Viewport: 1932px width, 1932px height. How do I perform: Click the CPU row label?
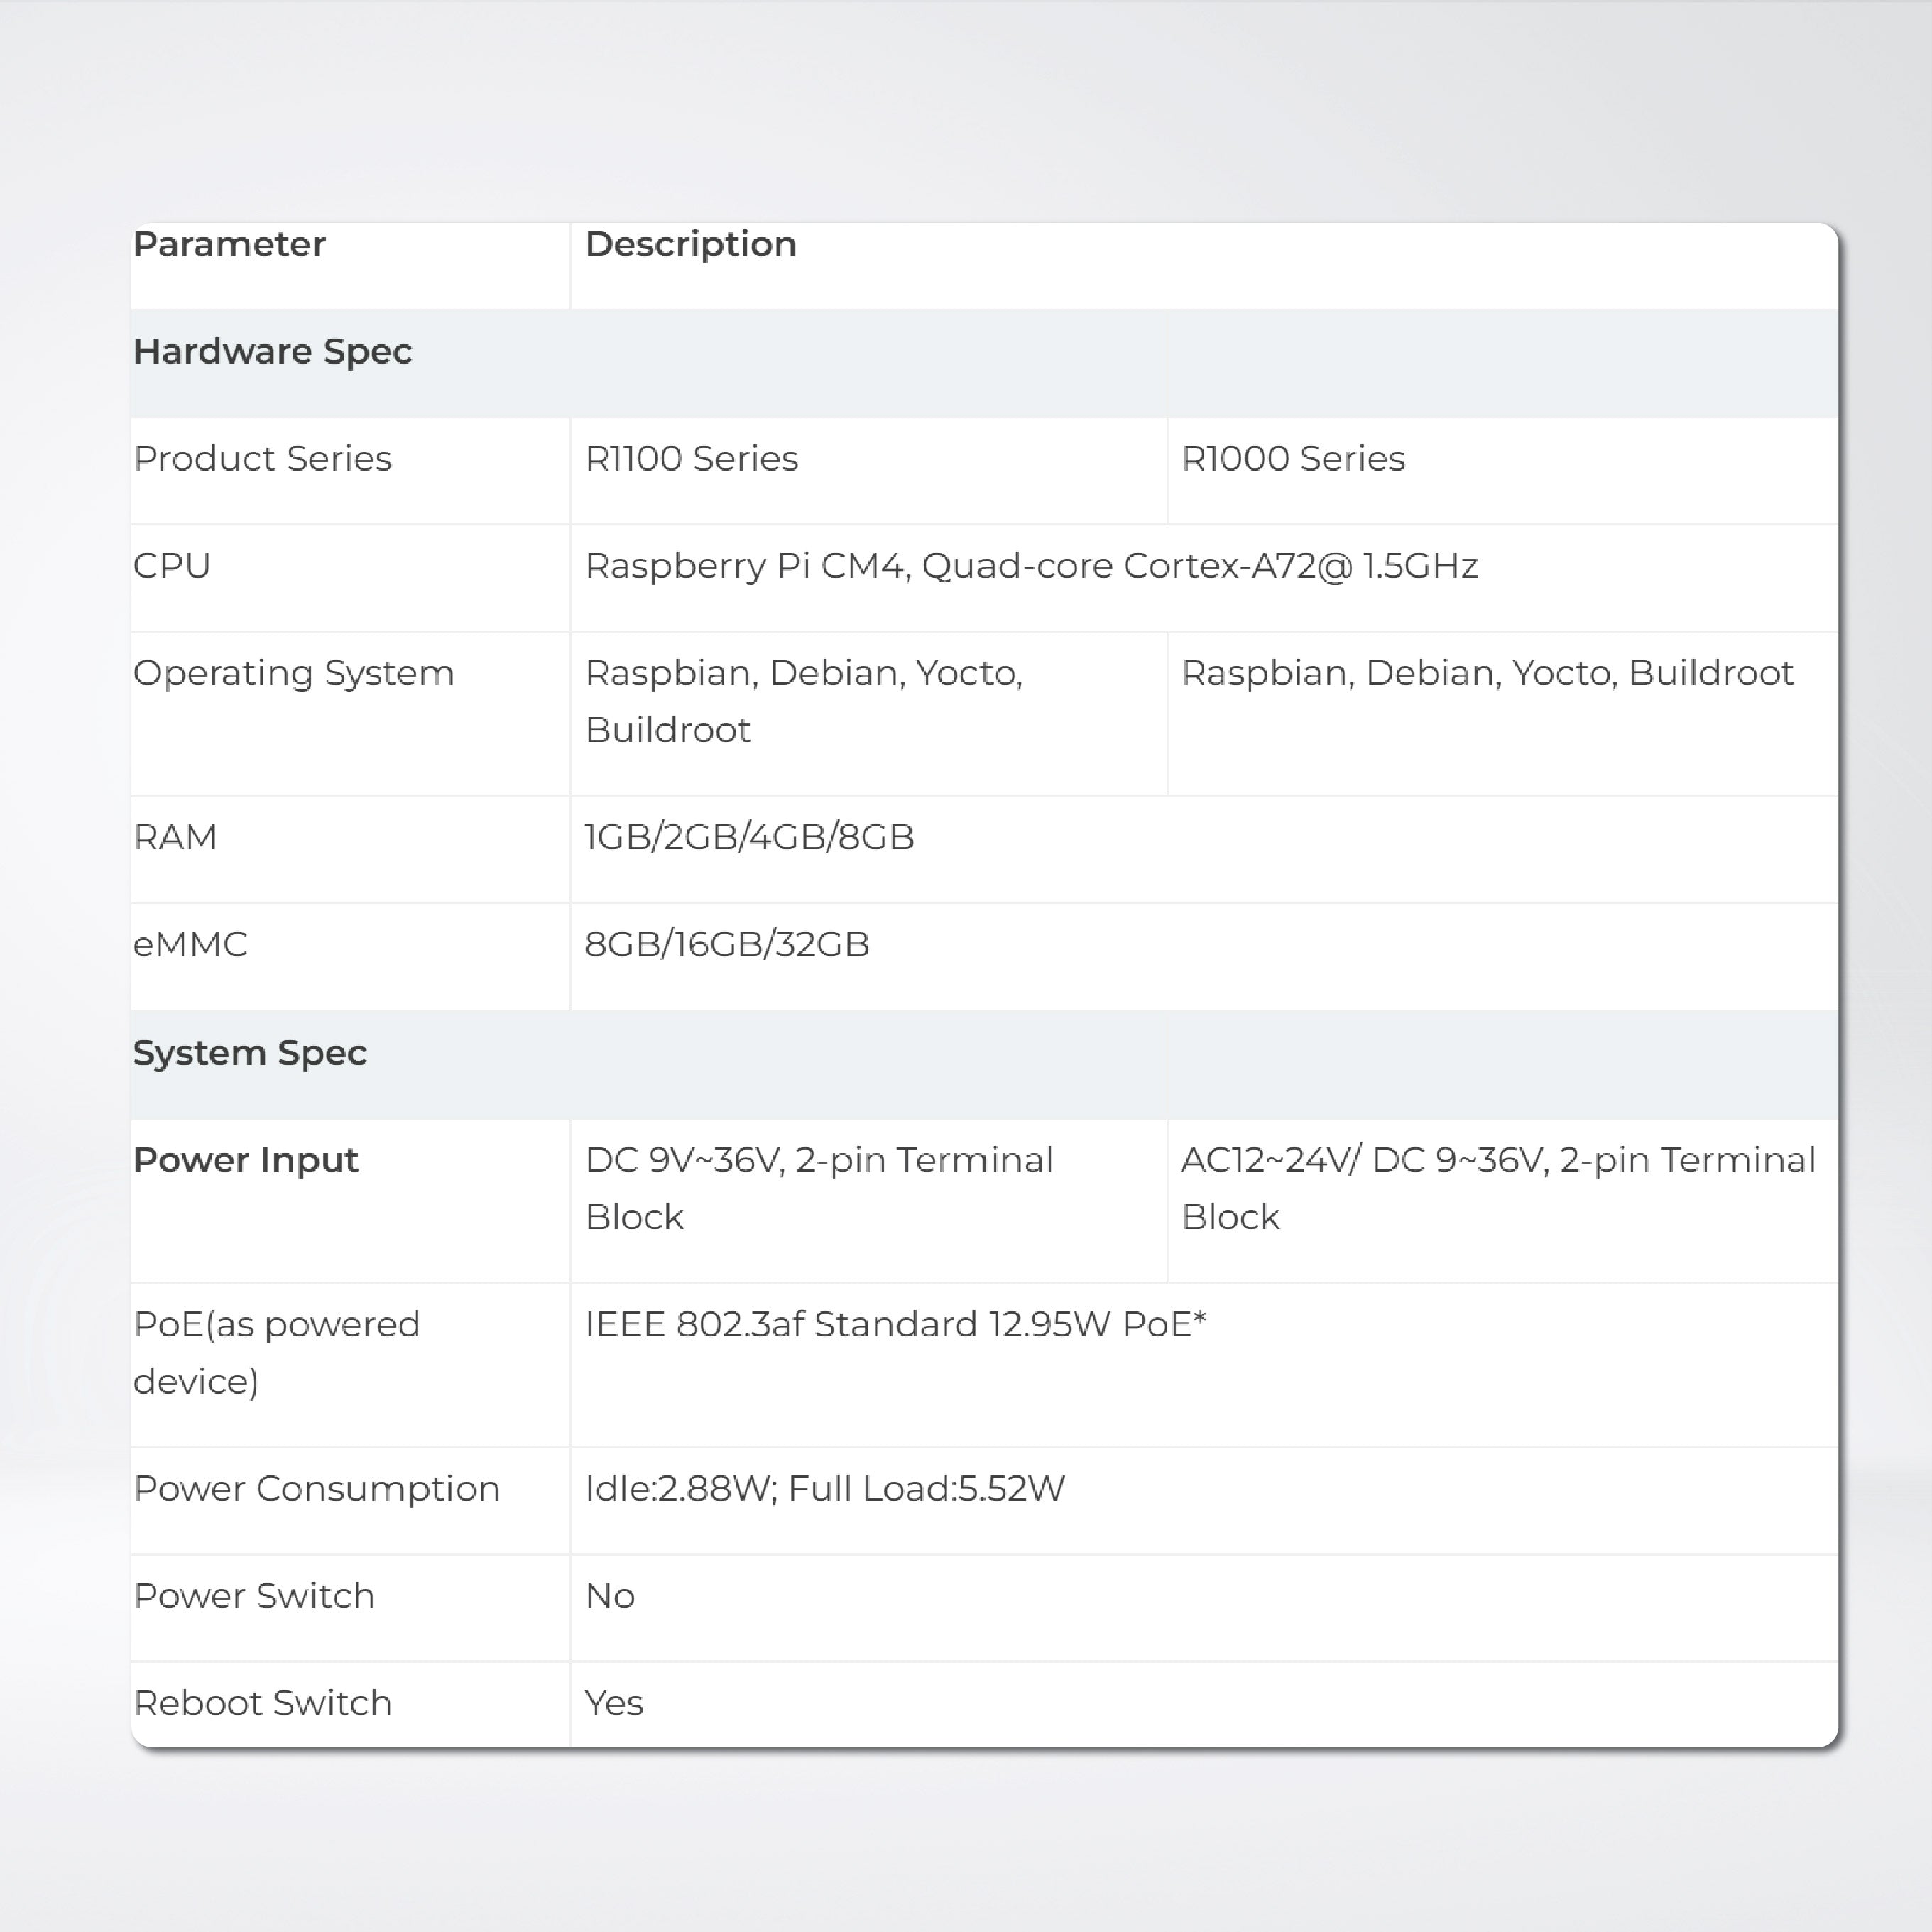coord(172,566)
